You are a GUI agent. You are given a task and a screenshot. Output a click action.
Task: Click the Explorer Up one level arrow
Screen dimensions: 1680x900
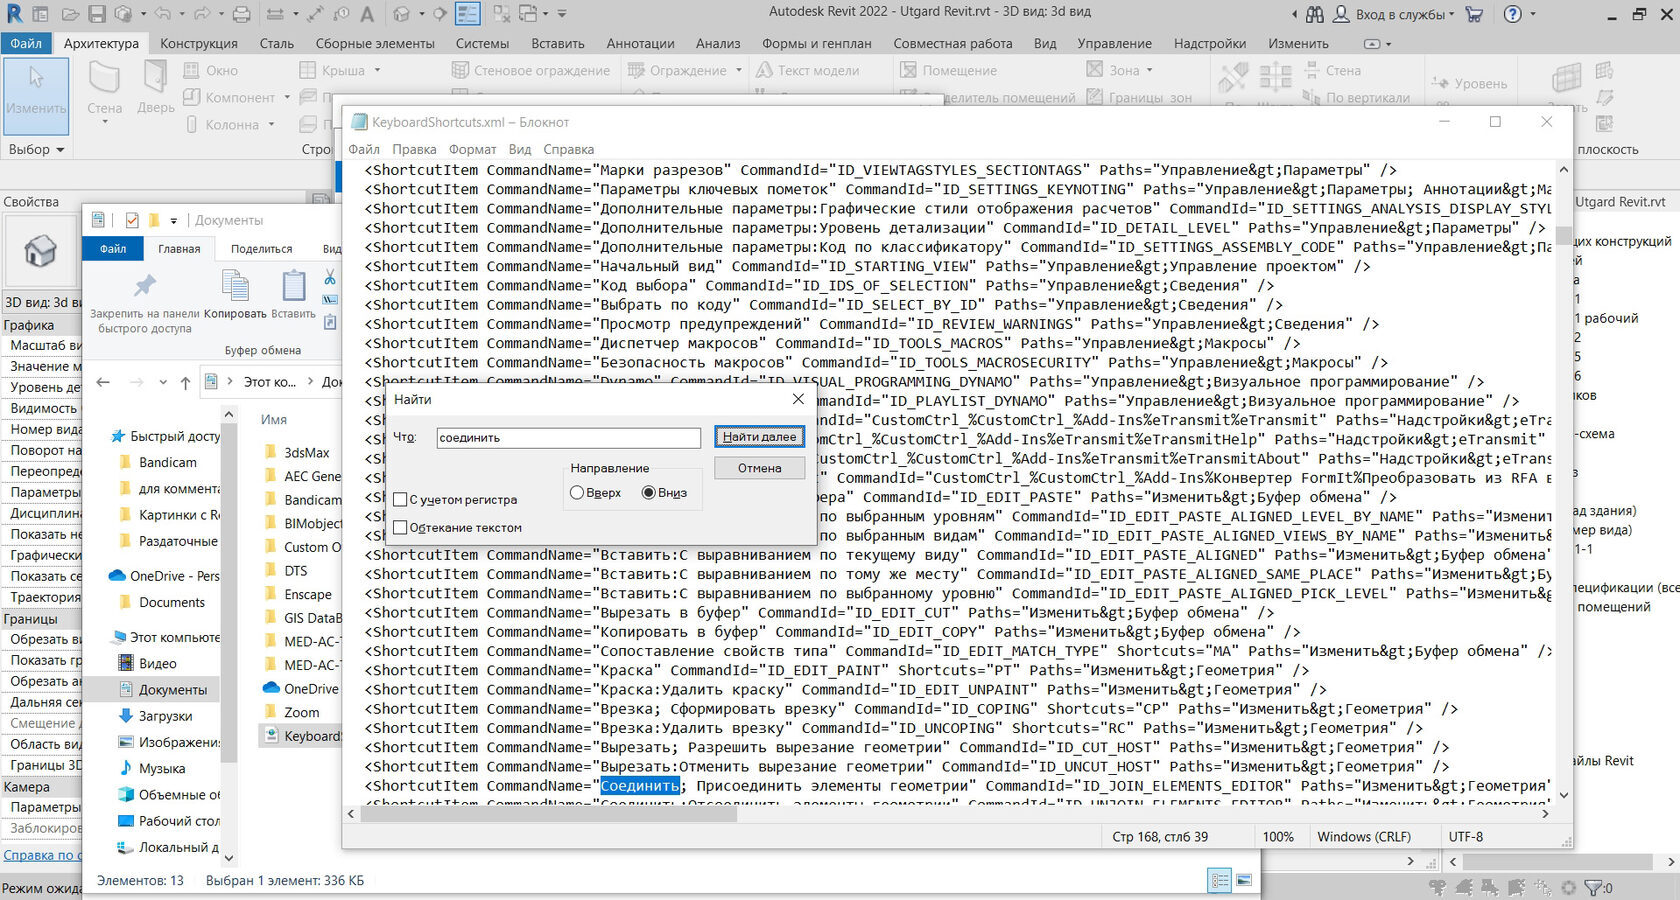pos(185,382)
